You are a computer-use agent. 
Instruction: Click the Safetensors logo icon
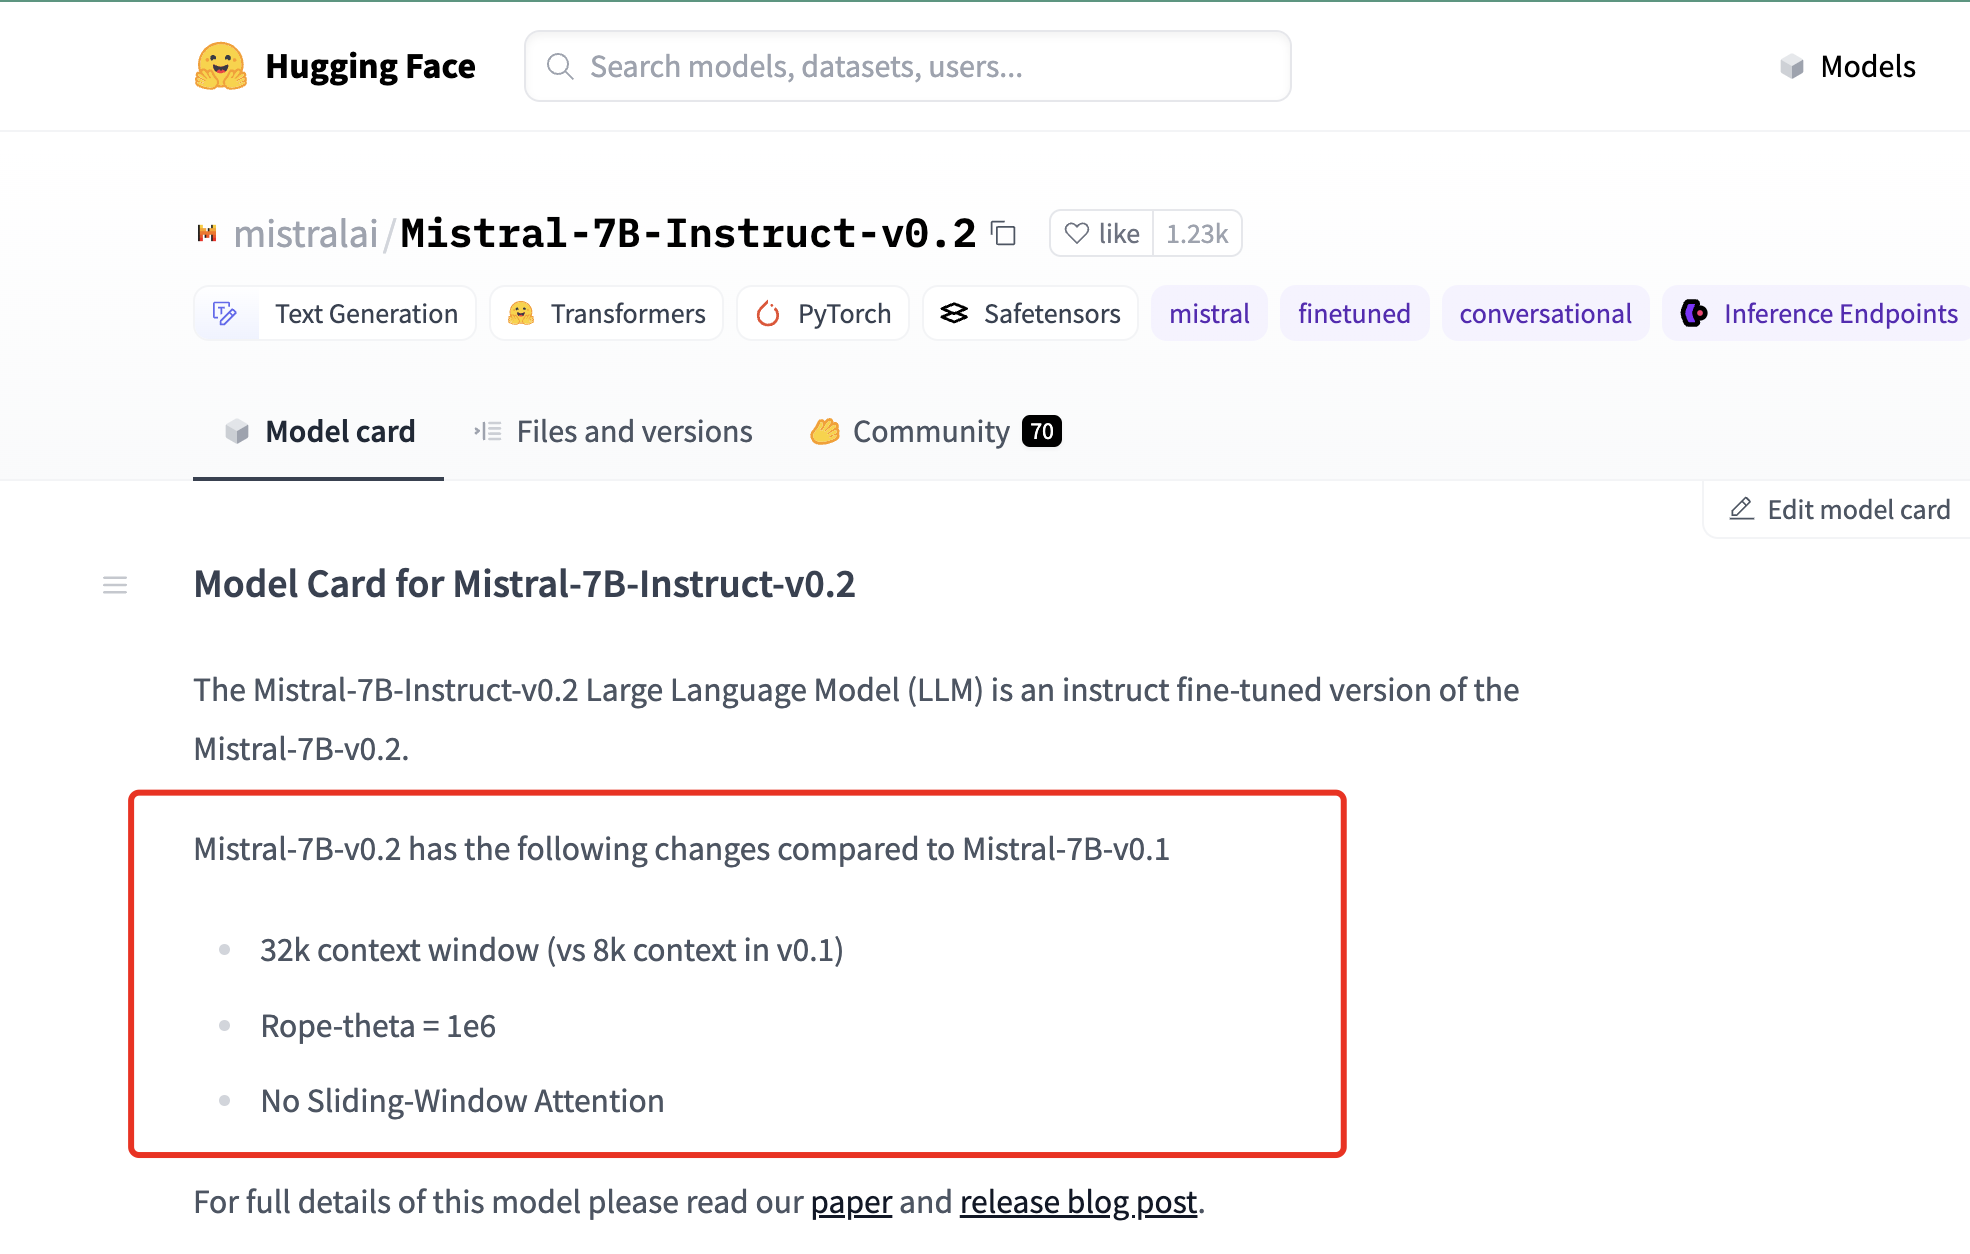point(954,314)
